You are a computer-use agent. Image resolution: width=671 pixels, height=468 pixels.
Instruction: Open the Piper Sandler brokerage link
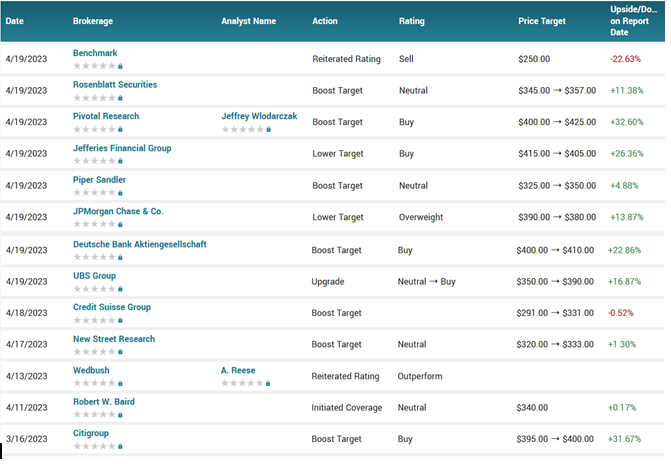(99, 180)
